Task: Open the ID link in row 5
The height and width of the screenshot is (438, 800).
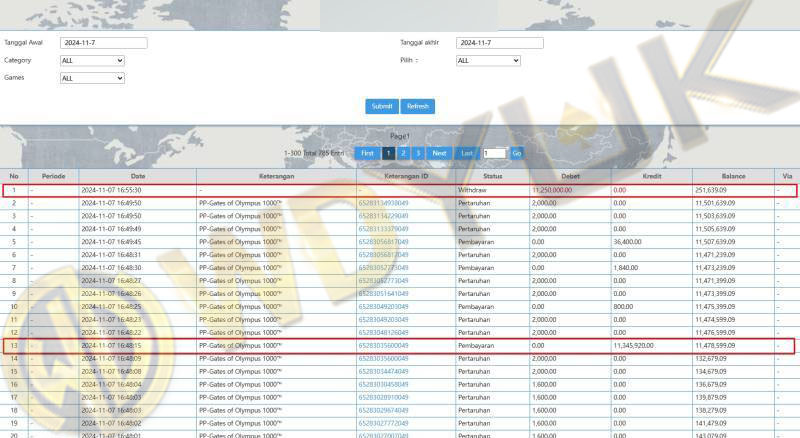Action: click(383, 242)
